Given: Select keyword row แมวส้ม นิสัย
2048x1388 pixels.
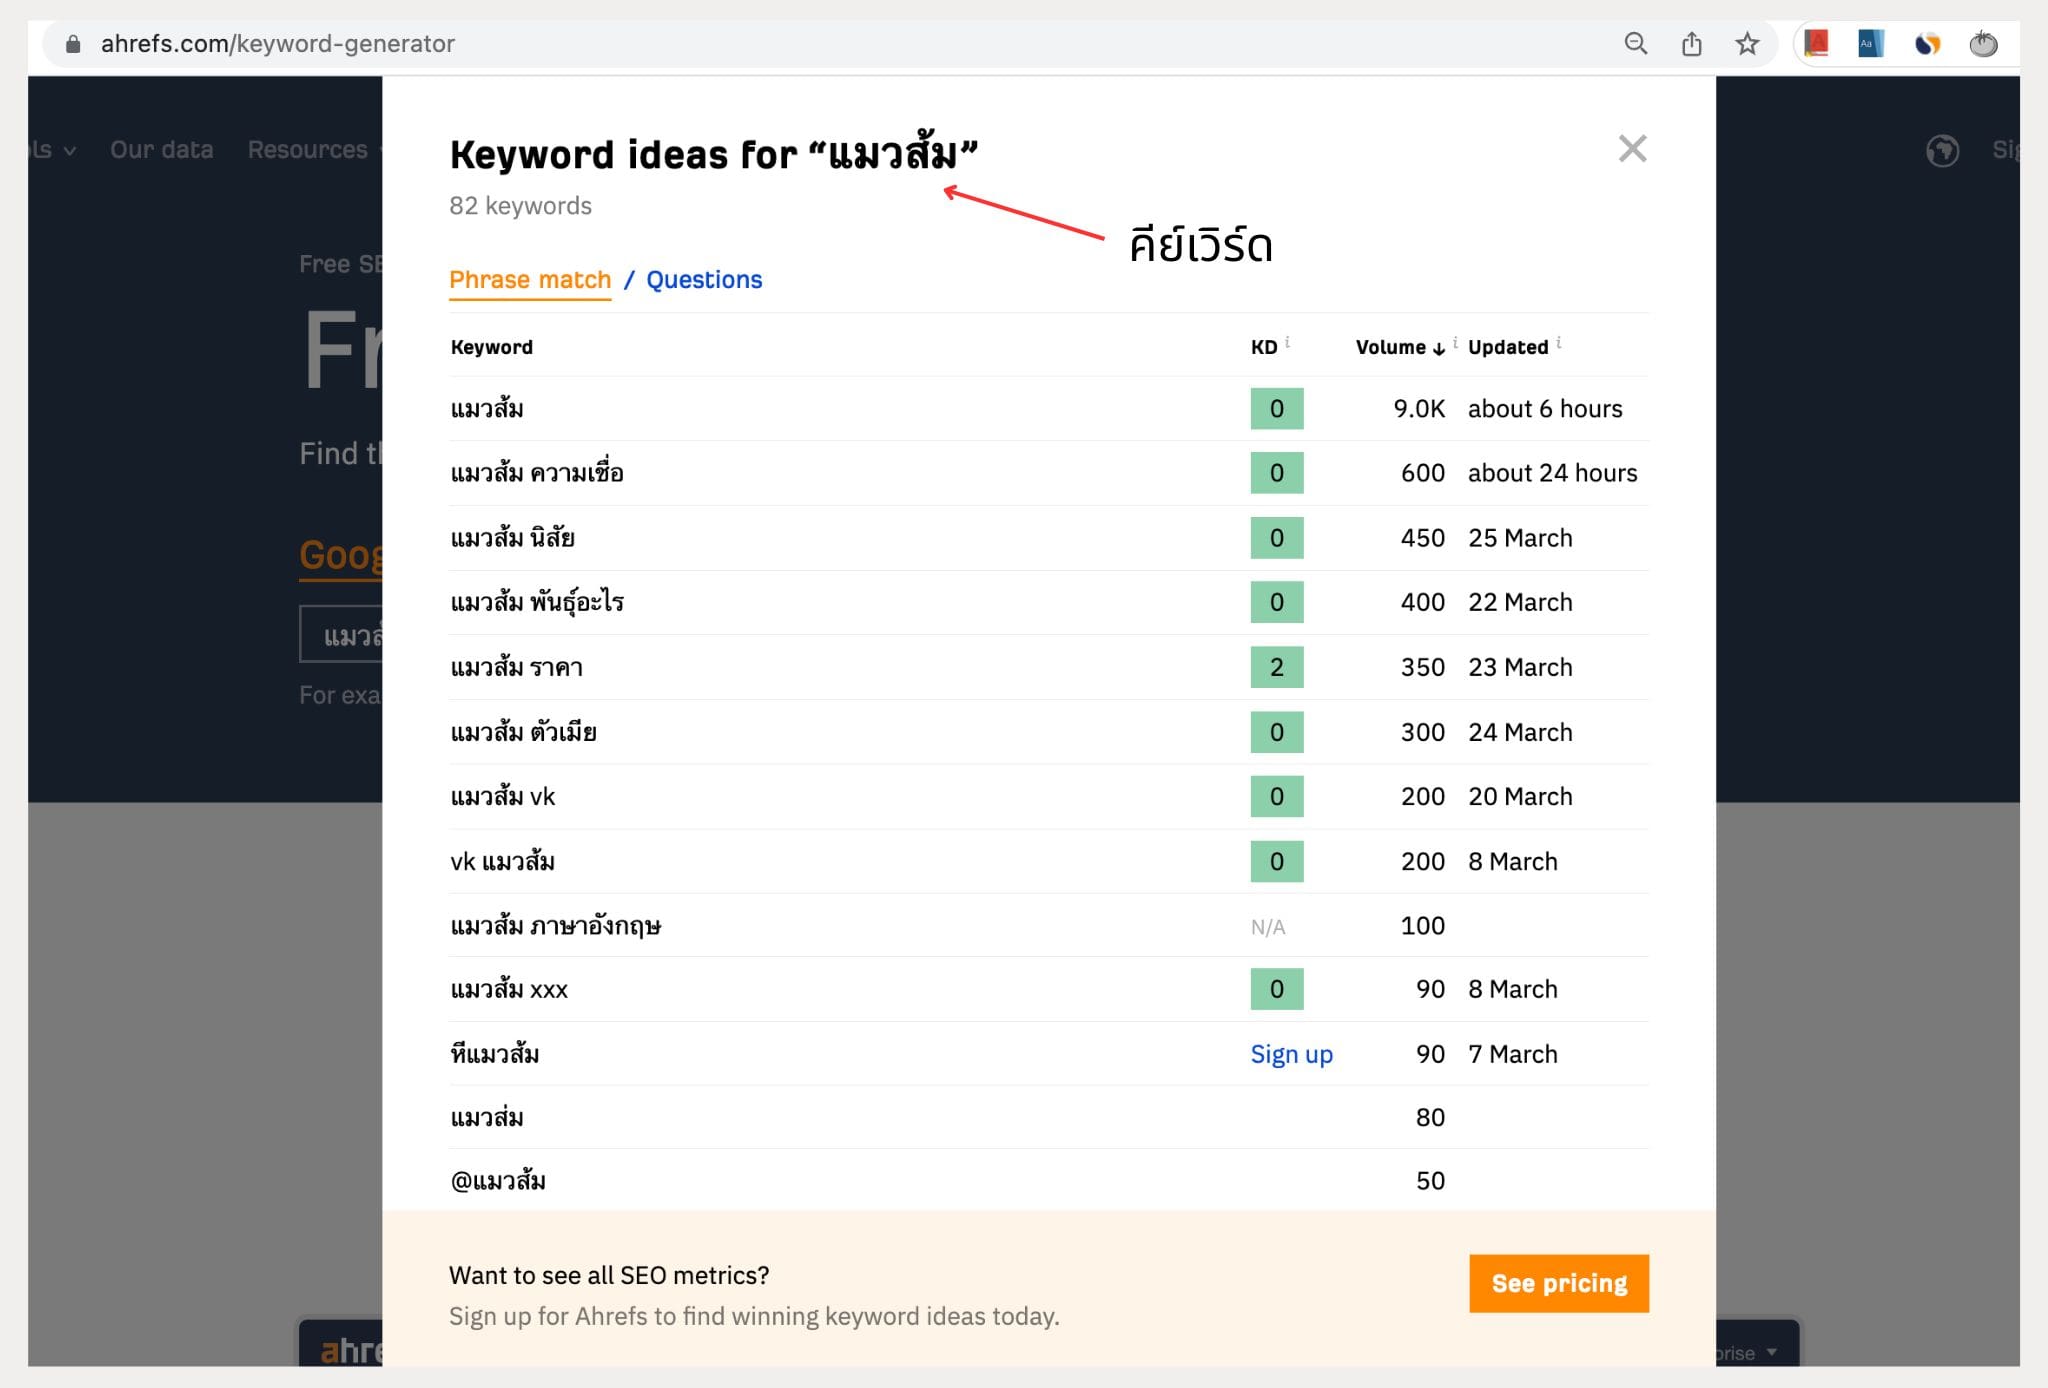Looking at the screenshot, I should point(1049,538).
